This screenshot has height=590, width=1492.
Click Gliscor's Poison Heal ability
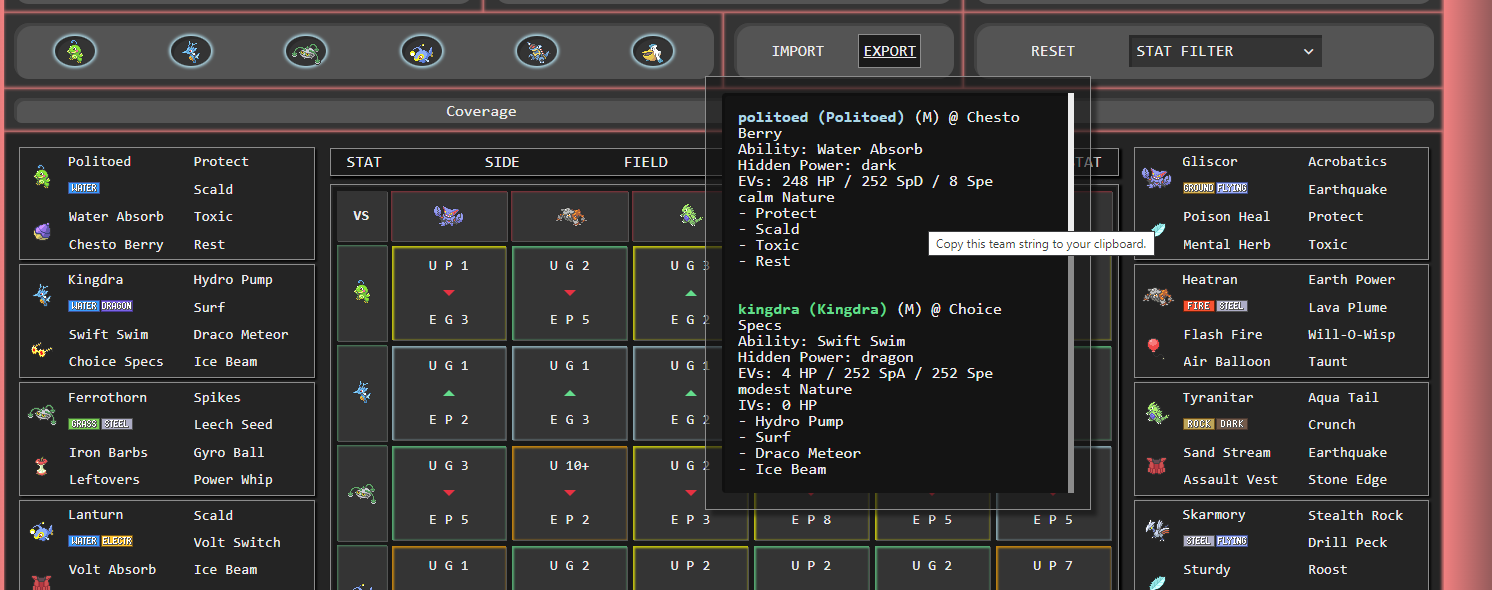(1226, 216)
